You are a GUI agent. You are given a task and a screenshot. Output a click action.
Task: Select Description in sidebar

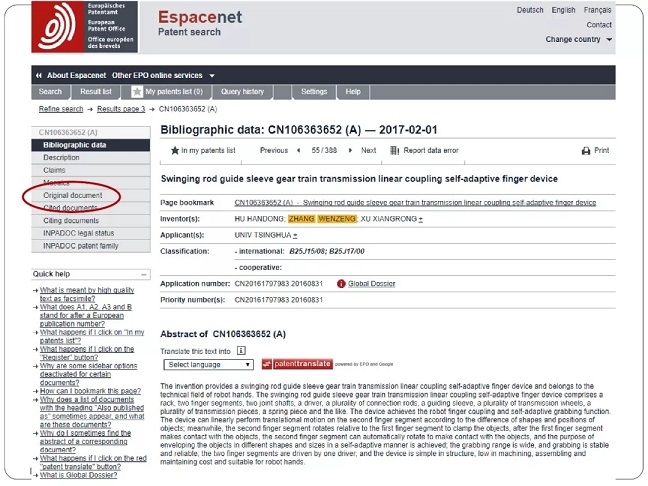(91, 157)
